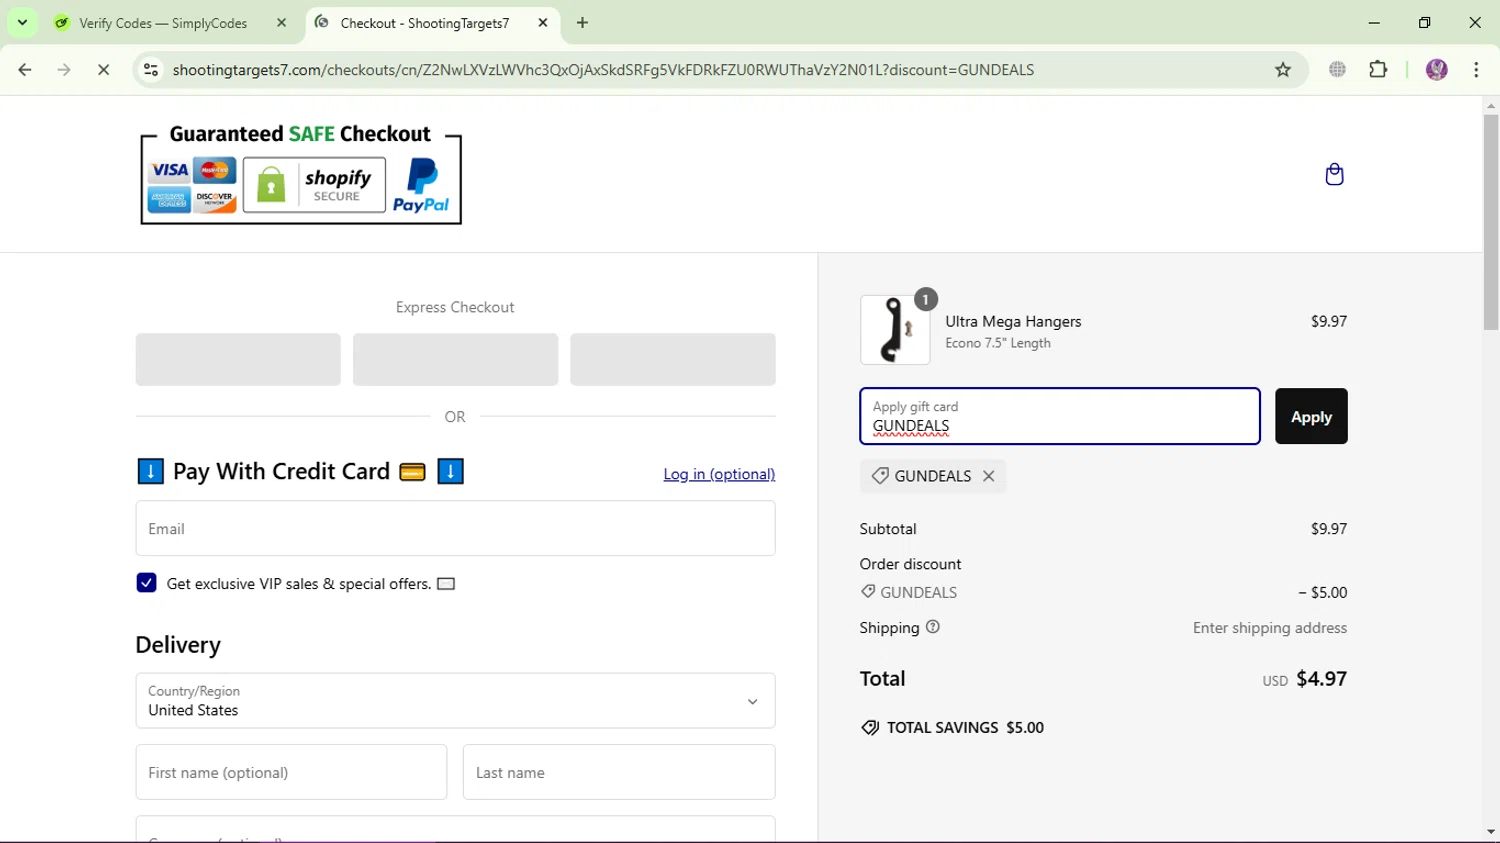
Task: Uncheck the exclusive VIP sales checkbox
Action: click(x=147, y=583)
